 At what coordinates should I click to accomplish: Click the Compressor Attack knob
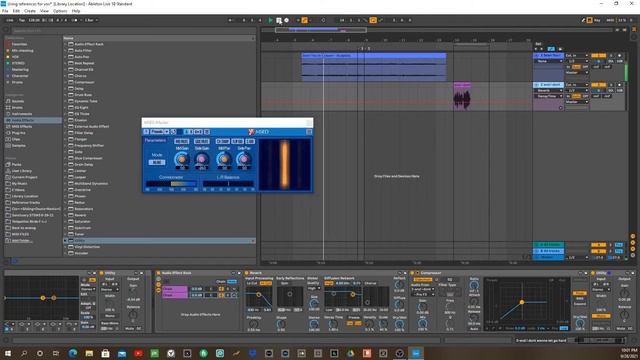(474, 301)
